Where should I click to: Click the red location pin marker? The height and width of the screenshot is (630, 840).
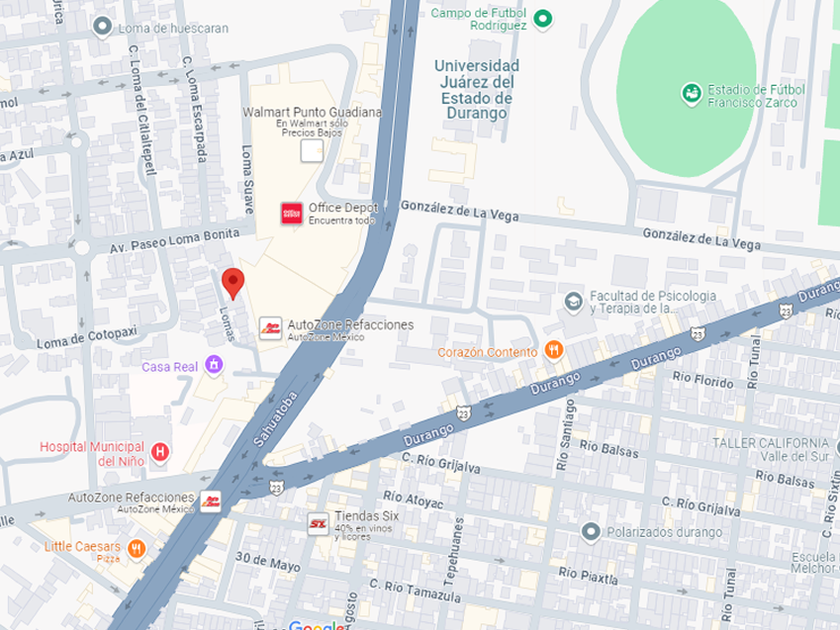(x=233, y=283)
